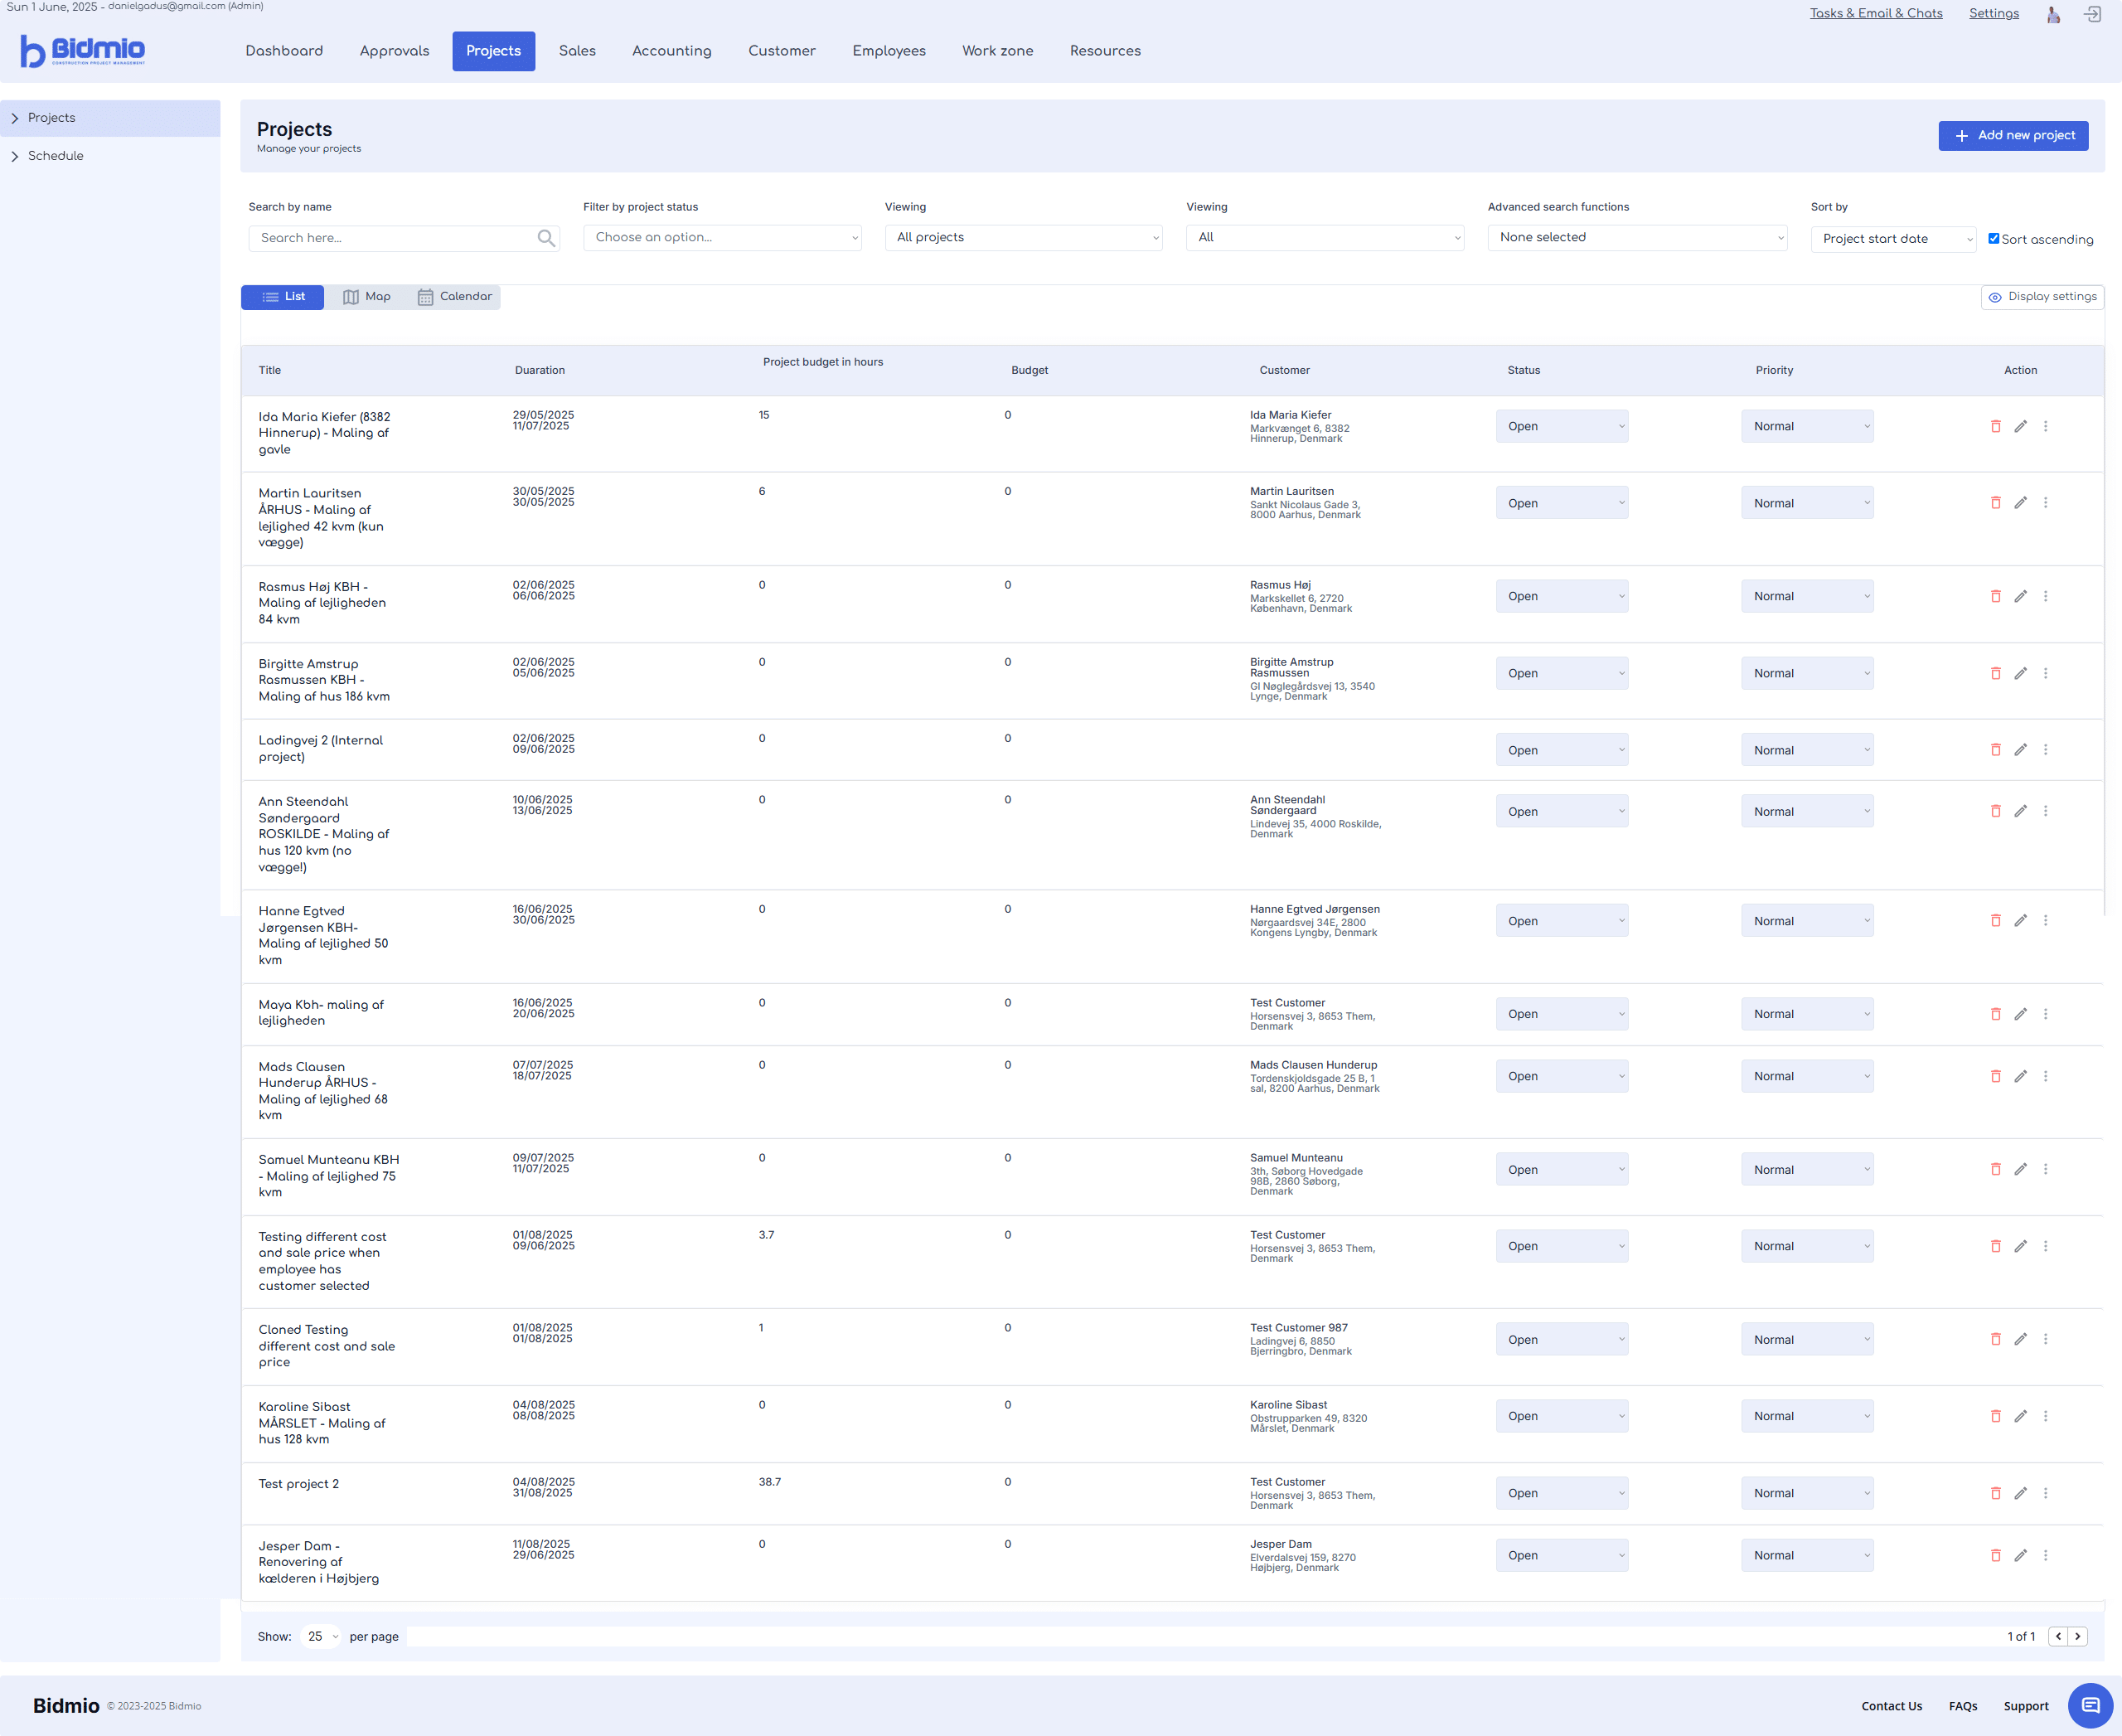Open the Approvals menu
Screen dimensions: 2122x1736
tap(394, 51)
